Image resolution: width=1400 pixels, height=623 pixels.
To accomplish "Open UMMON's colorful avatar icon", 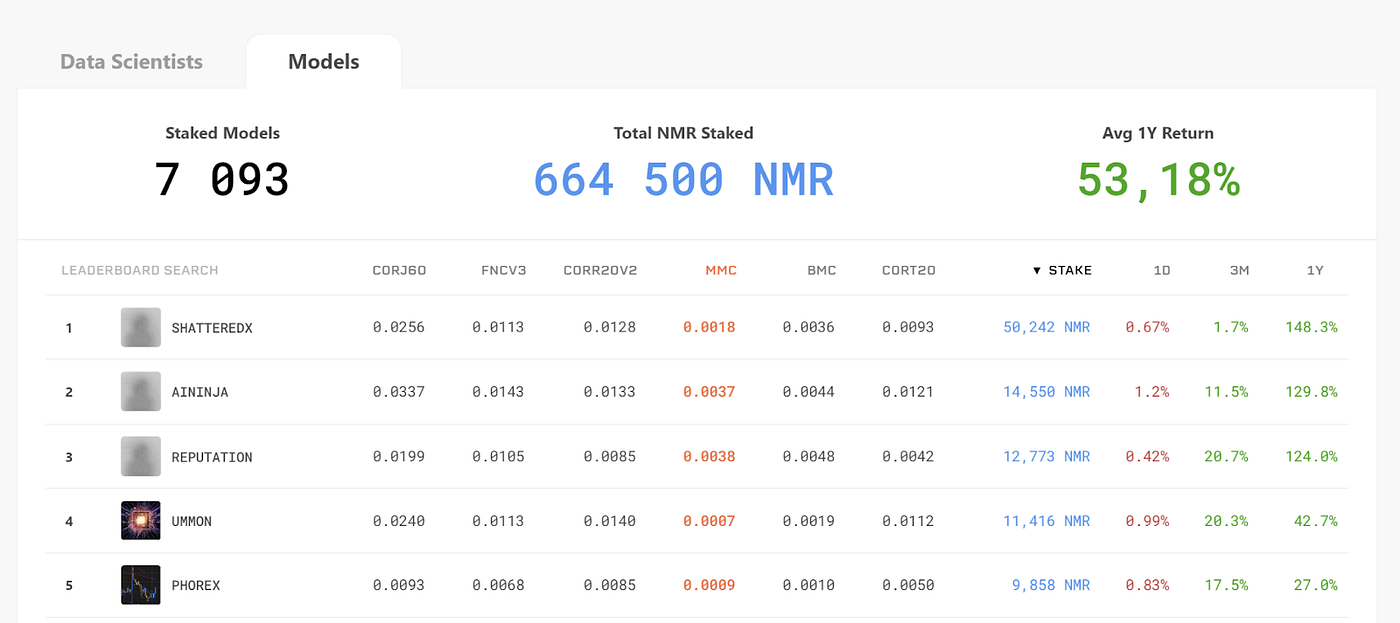I will coord(140,520).
